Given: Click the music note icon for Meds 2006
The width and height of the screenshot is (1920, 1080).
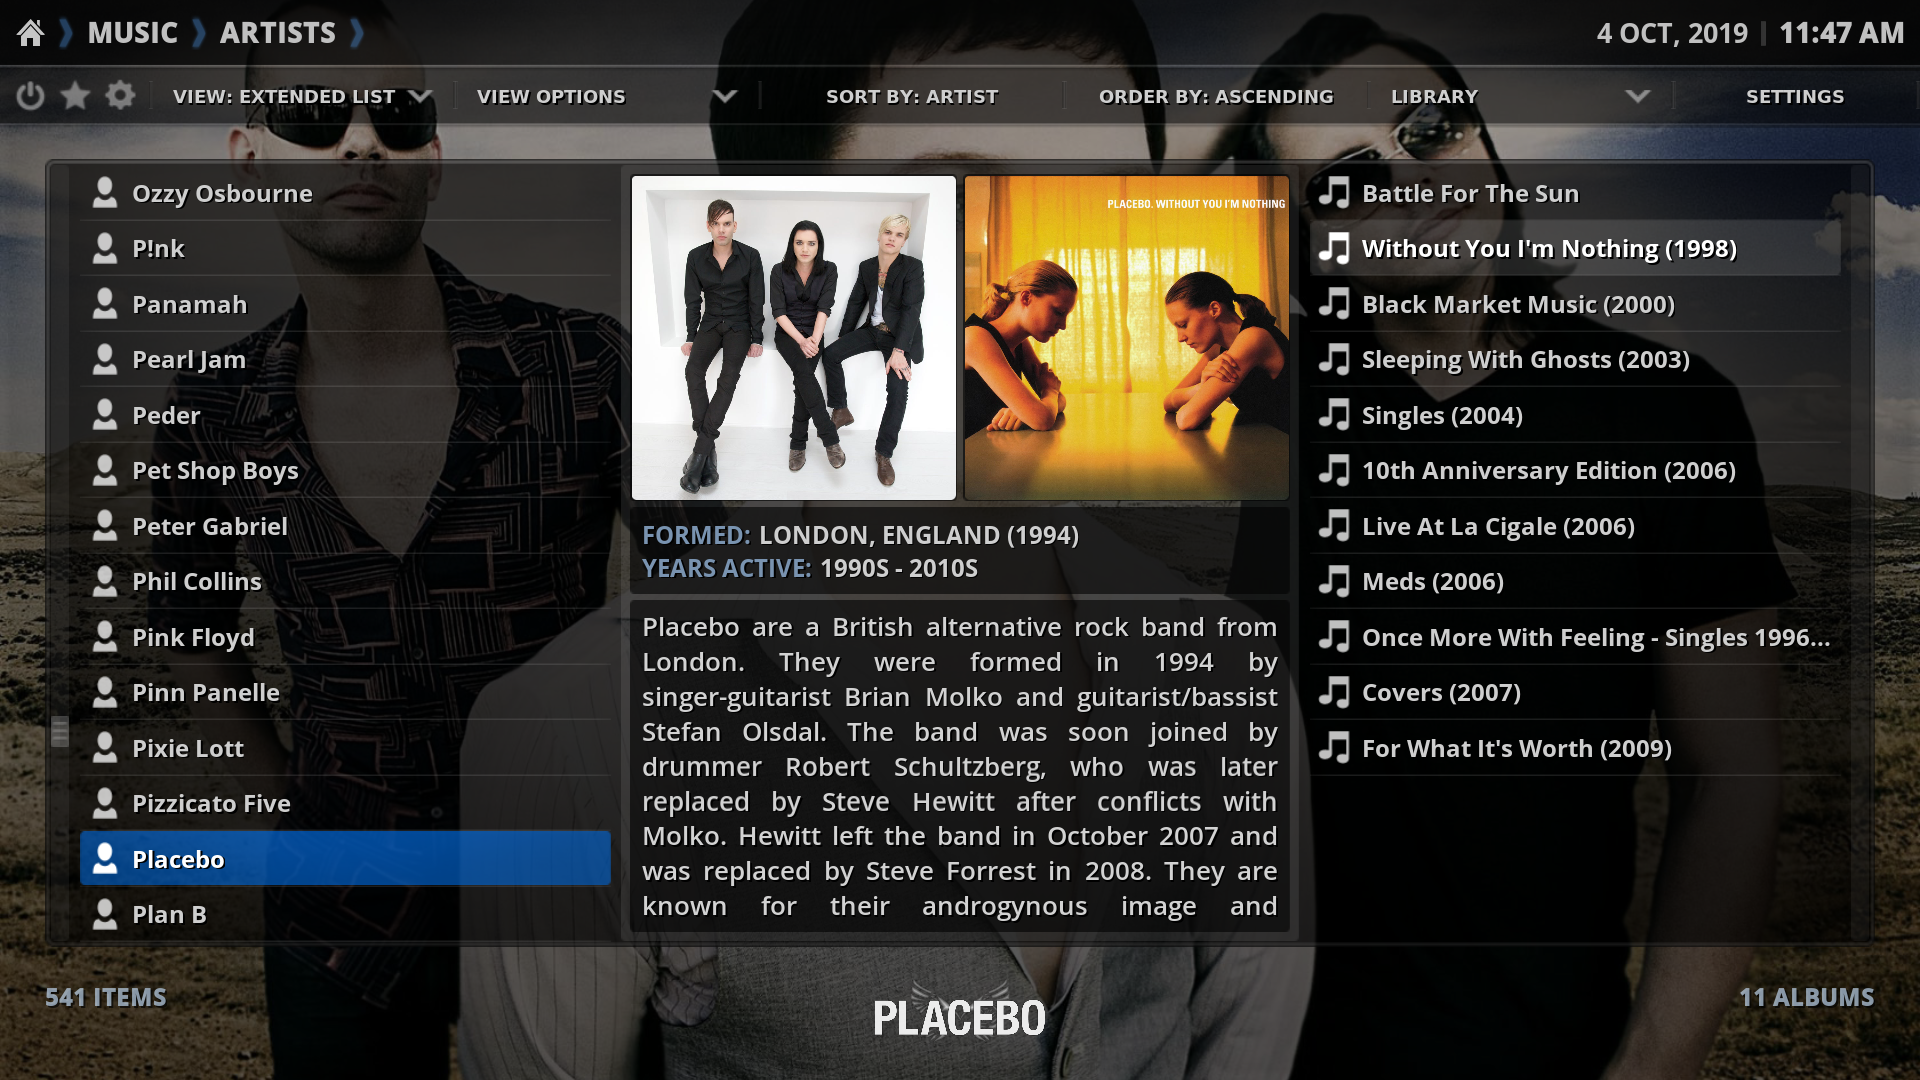Looking at the screenshot, I should tap(1335, 580).
